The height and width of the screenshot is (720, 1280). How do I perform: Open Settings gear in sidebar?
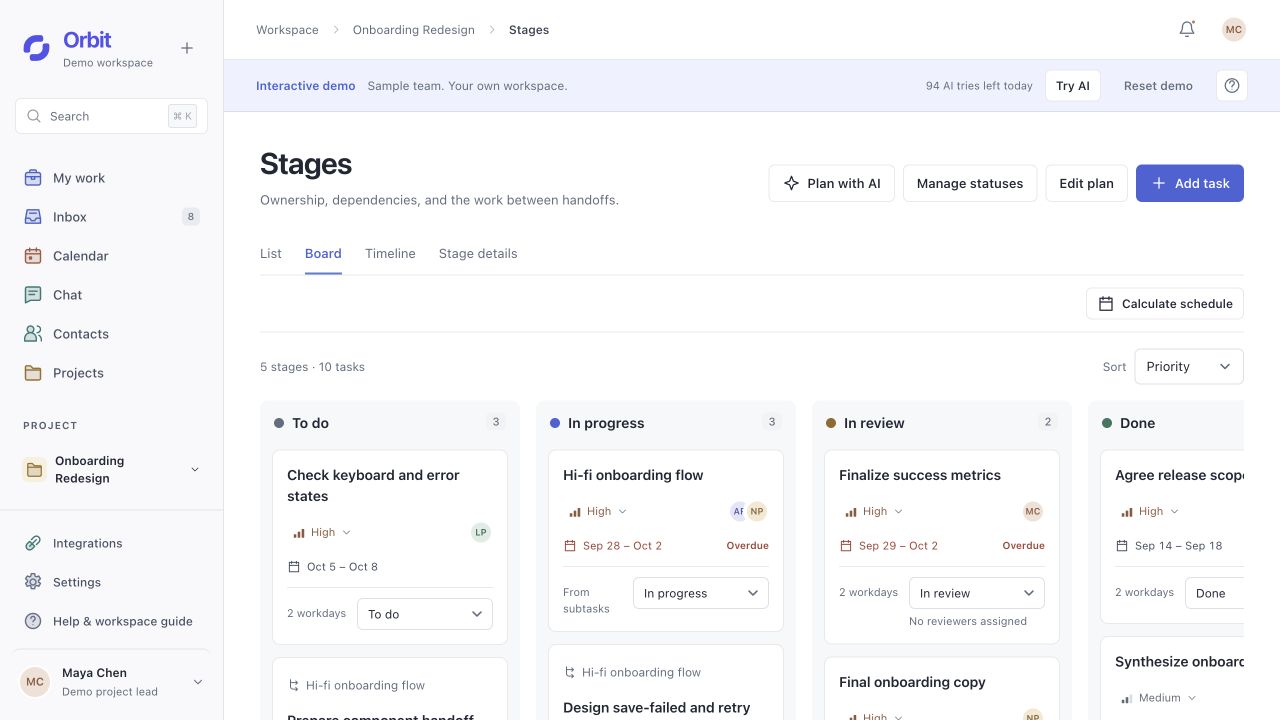[112, 582]
